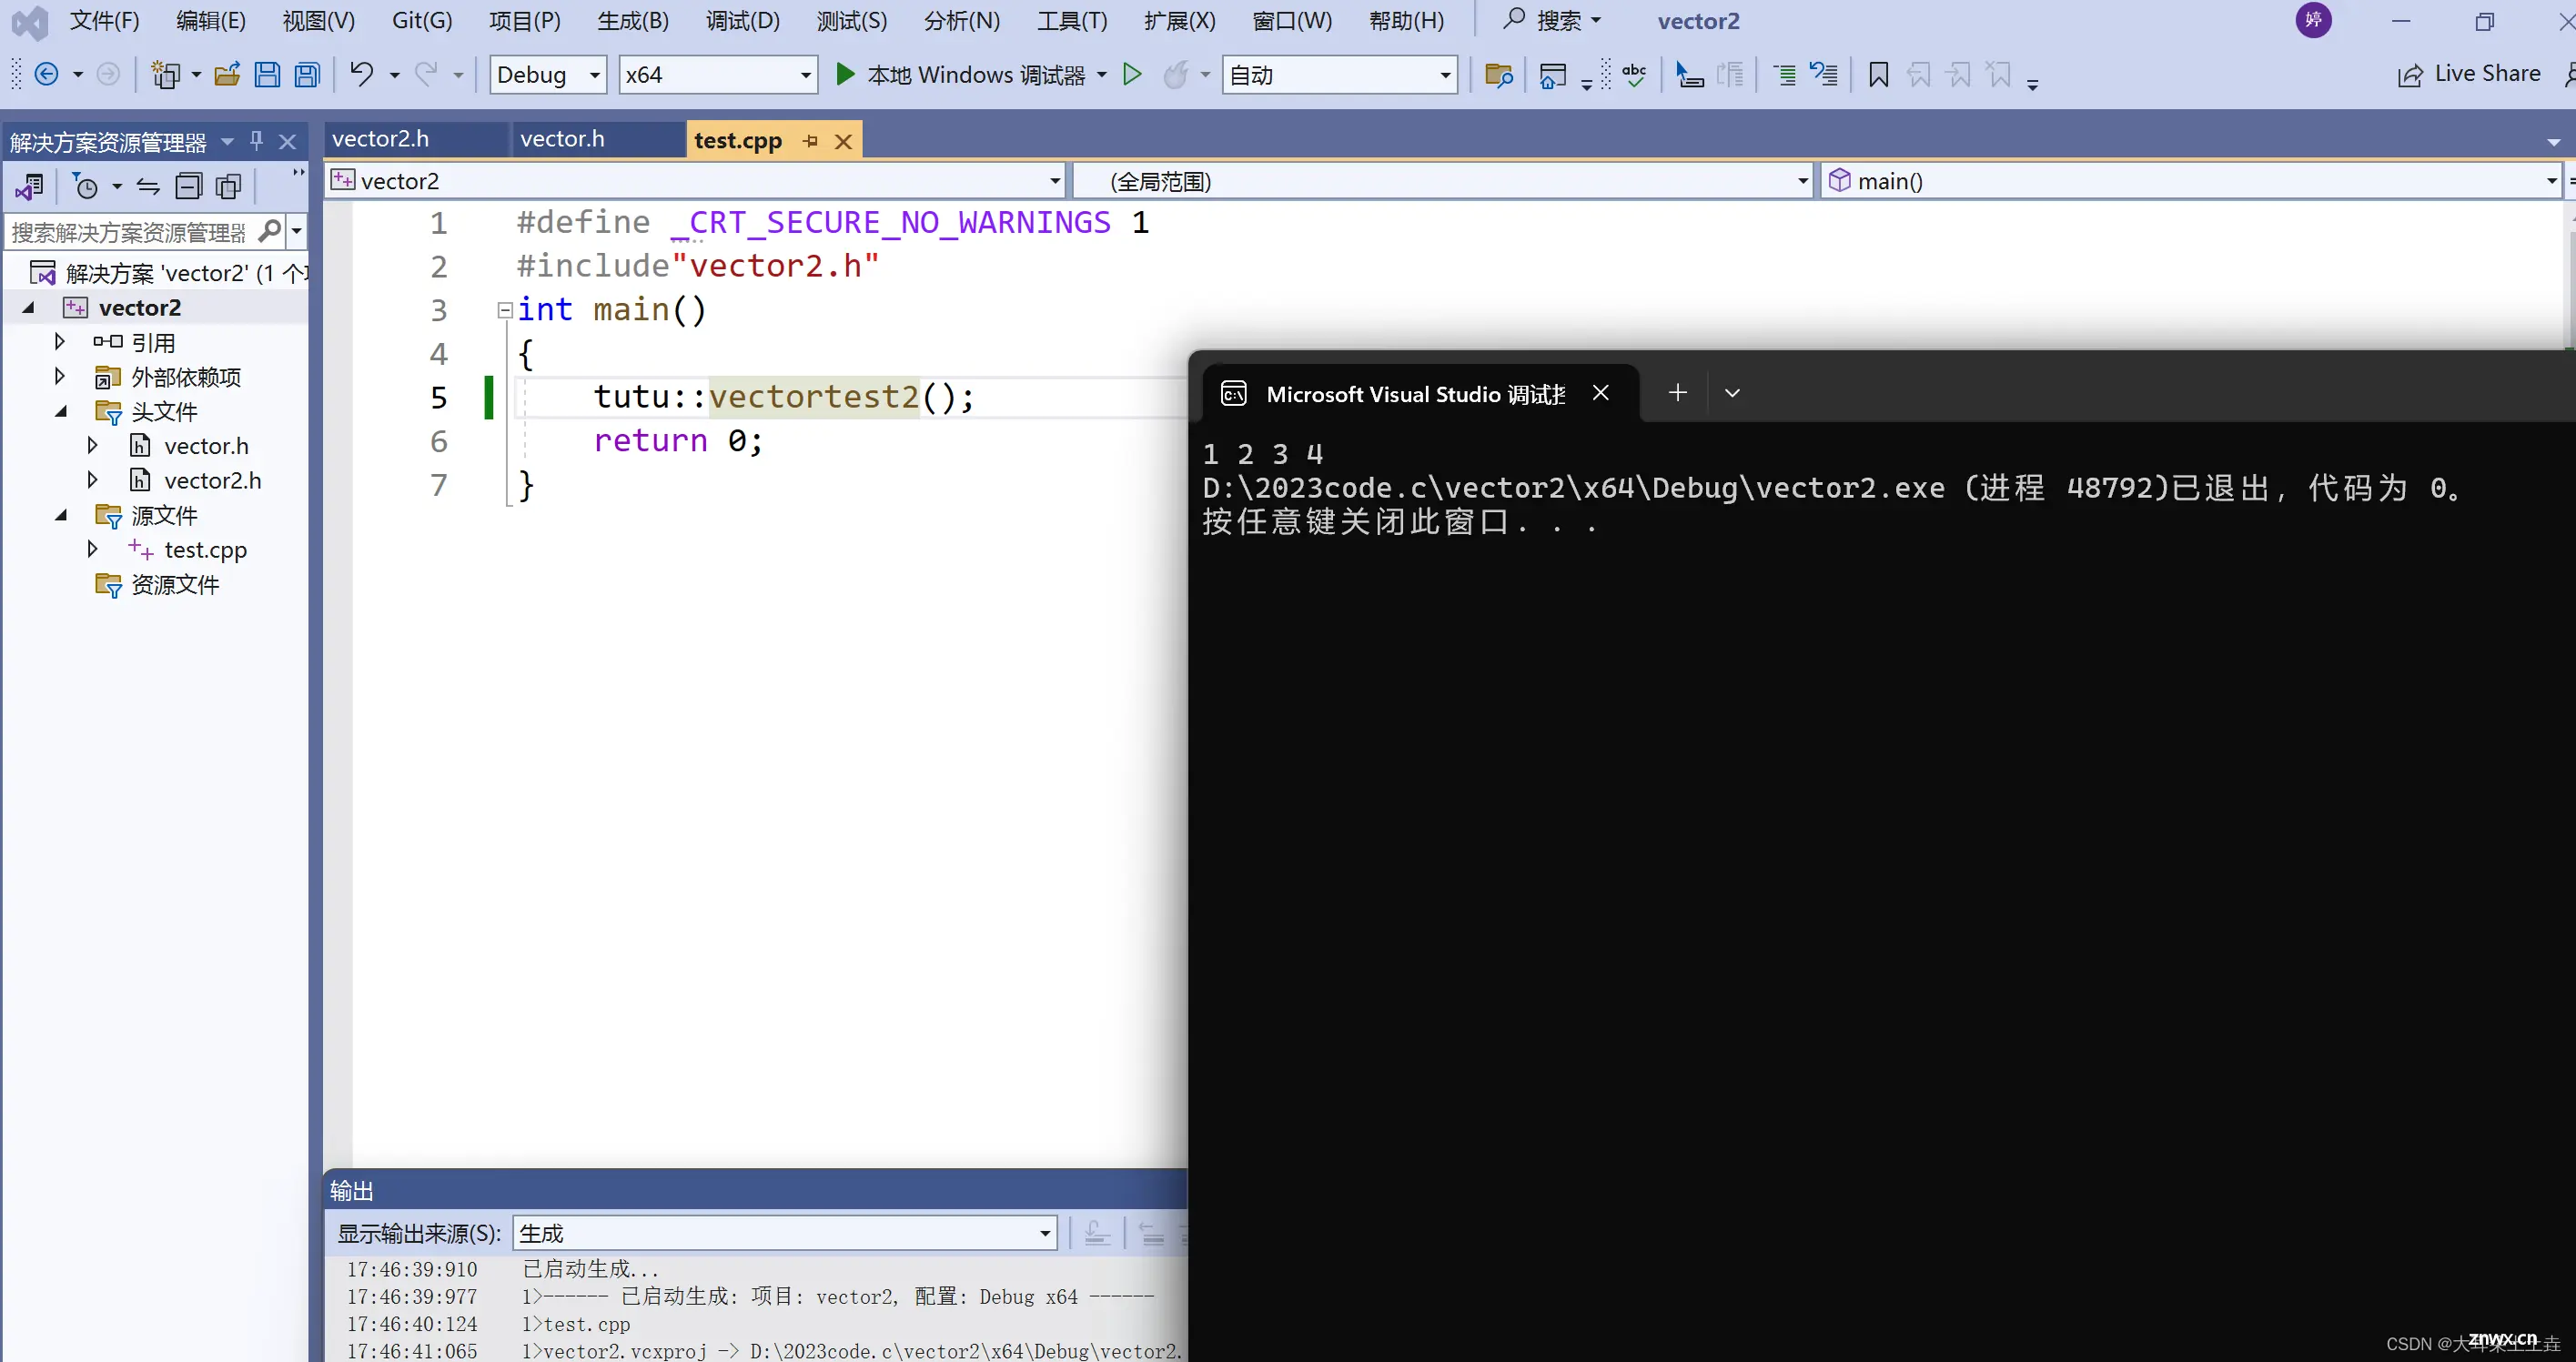
Task: Close the debug console tab
Action: [x=1601, y=393]
